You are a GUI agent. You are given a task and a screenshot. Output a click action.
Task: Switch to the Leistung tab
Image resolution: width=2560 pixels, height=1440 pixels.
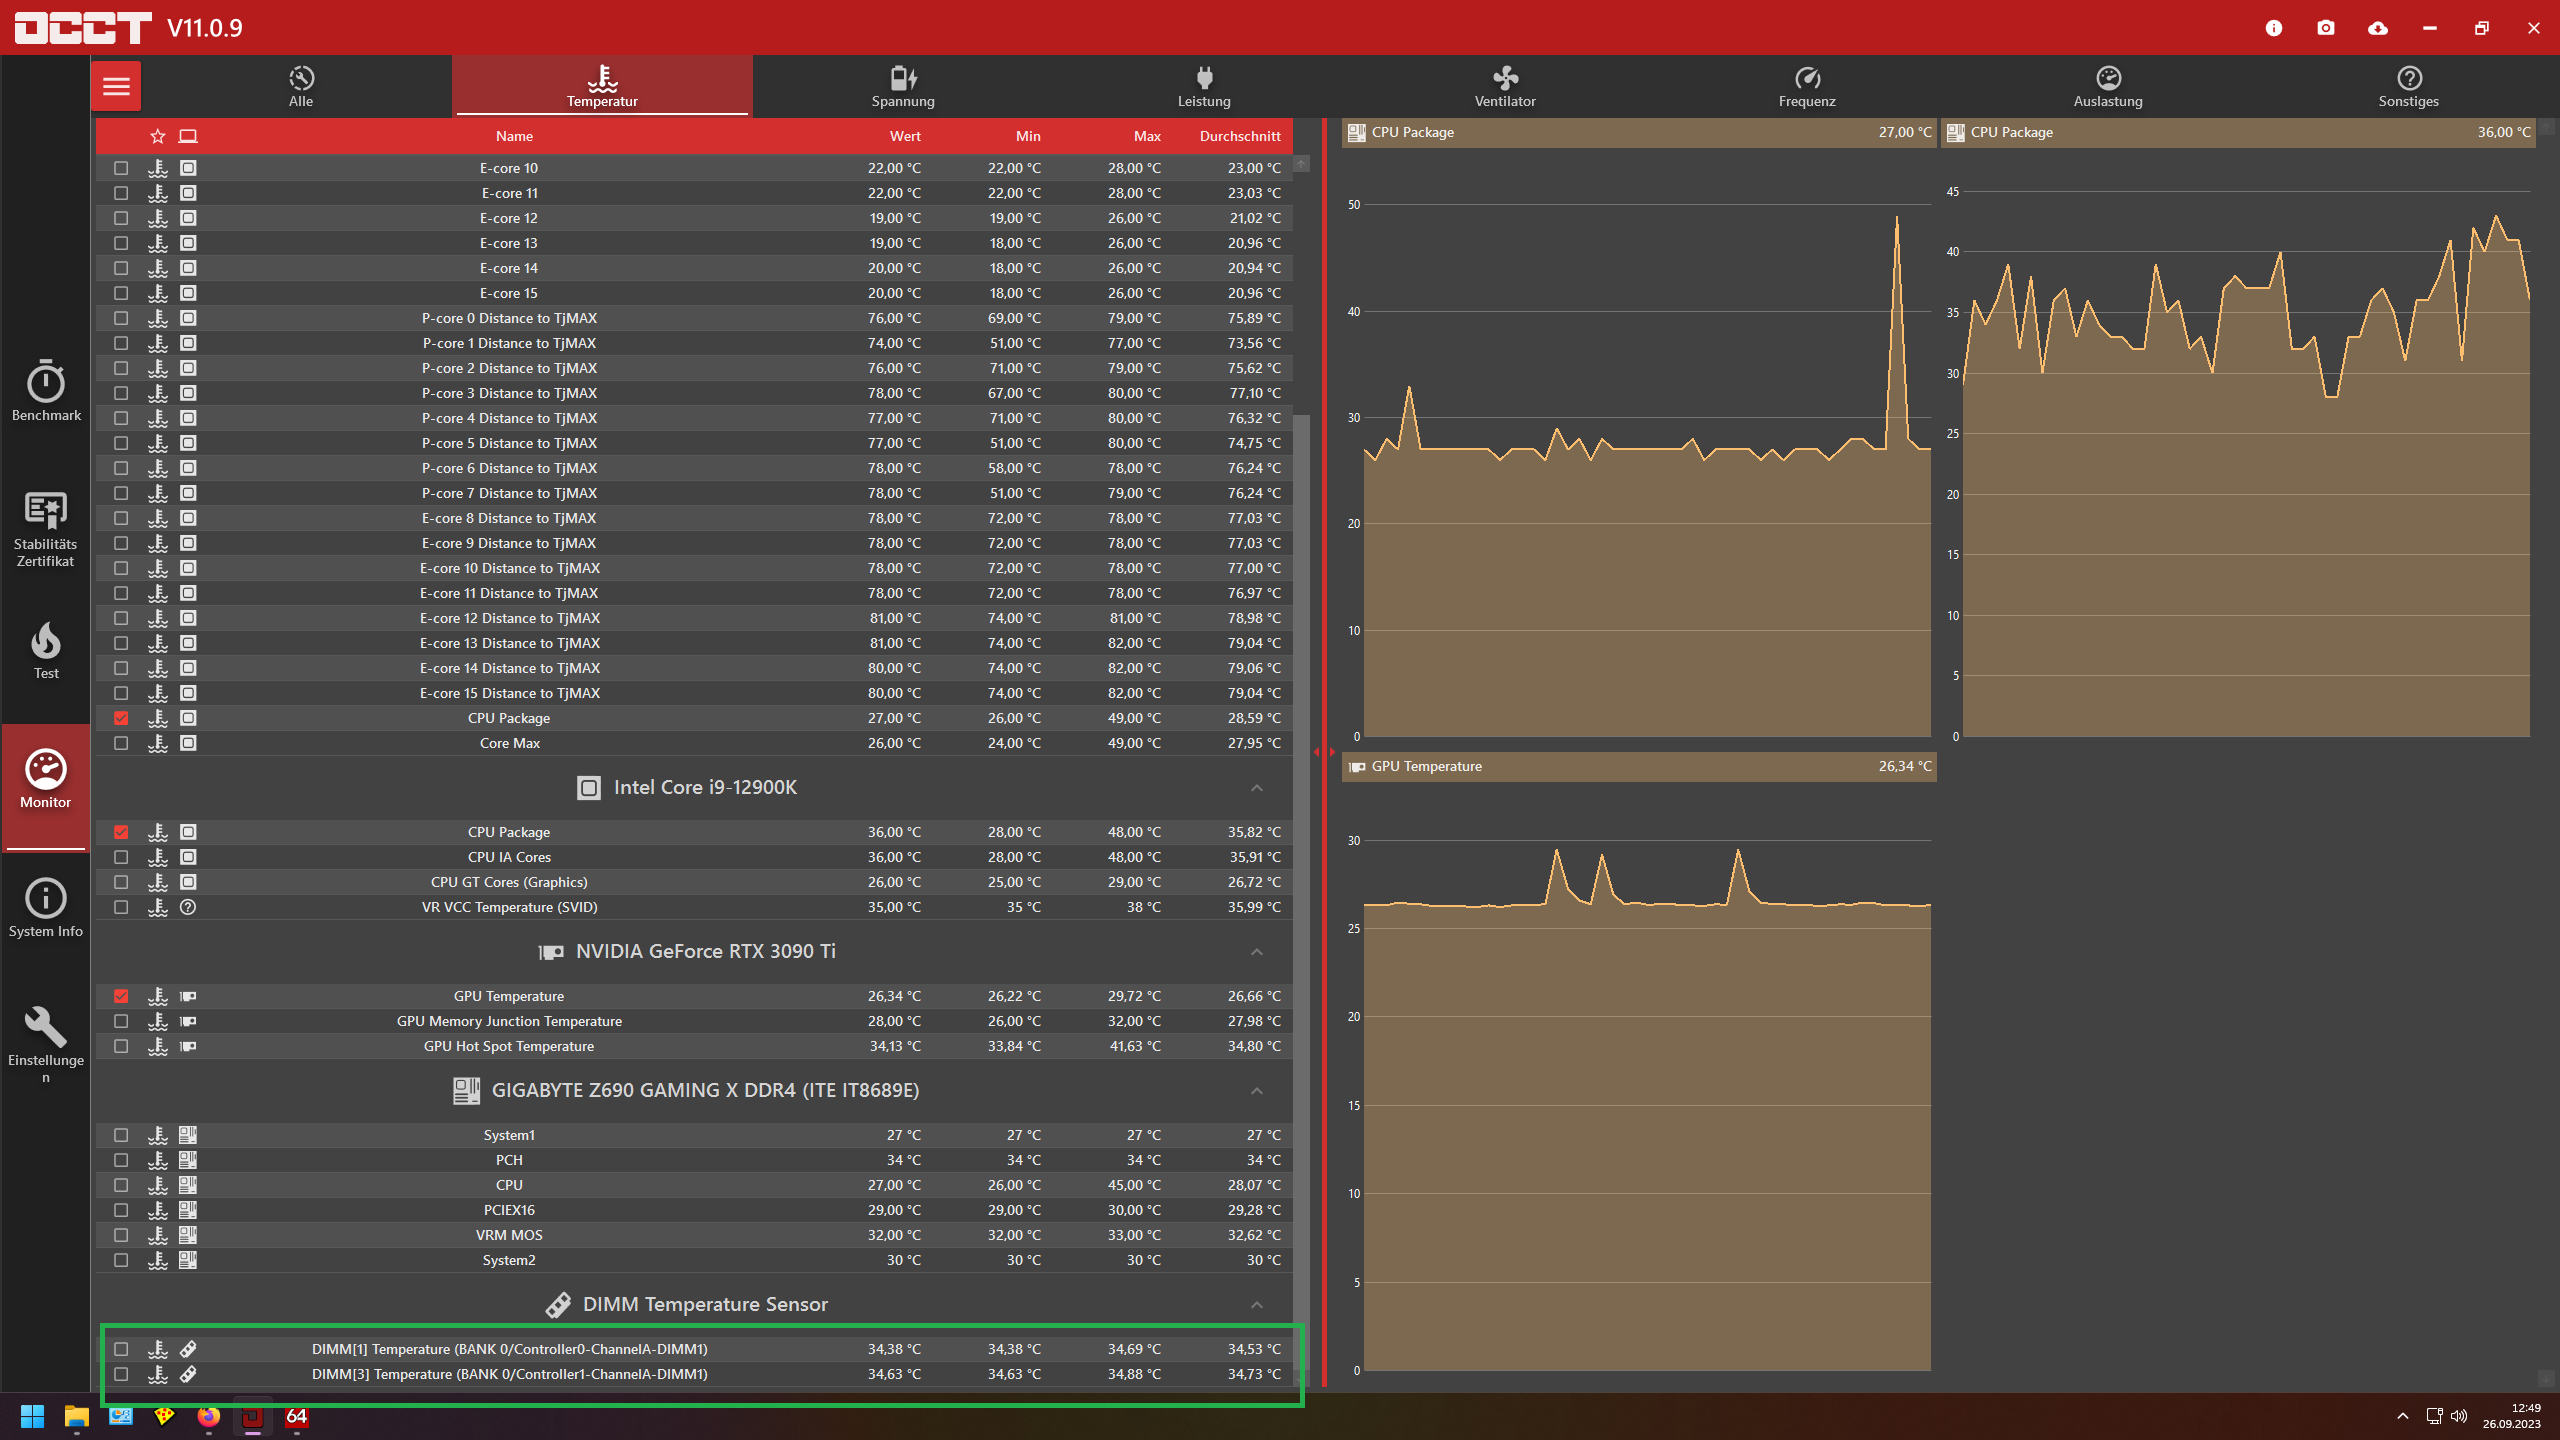(x=1204, y=86)
